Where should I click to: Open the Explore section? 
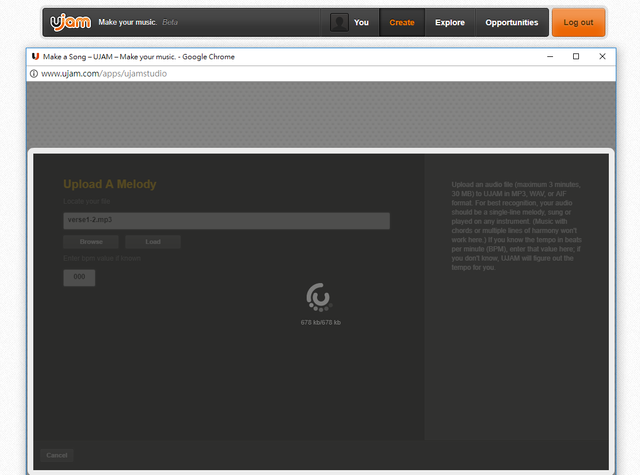pyautogui.click(x=450, y=22)
